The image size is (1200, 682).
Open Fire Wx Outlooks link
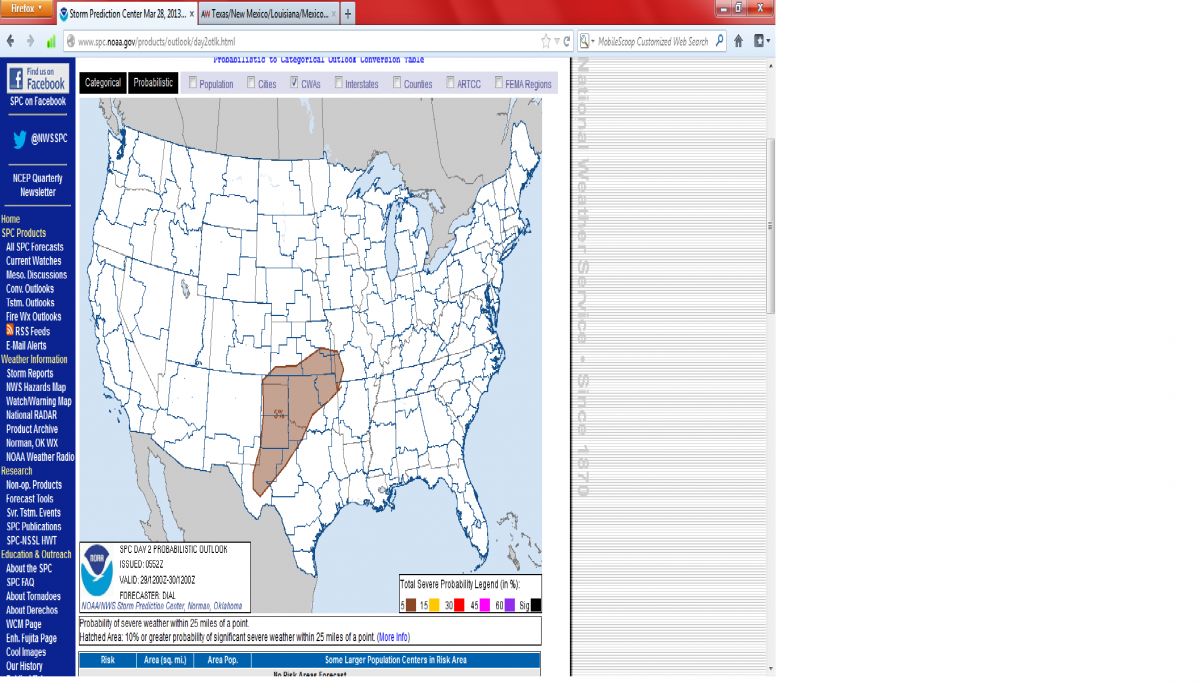click(33, 317)
